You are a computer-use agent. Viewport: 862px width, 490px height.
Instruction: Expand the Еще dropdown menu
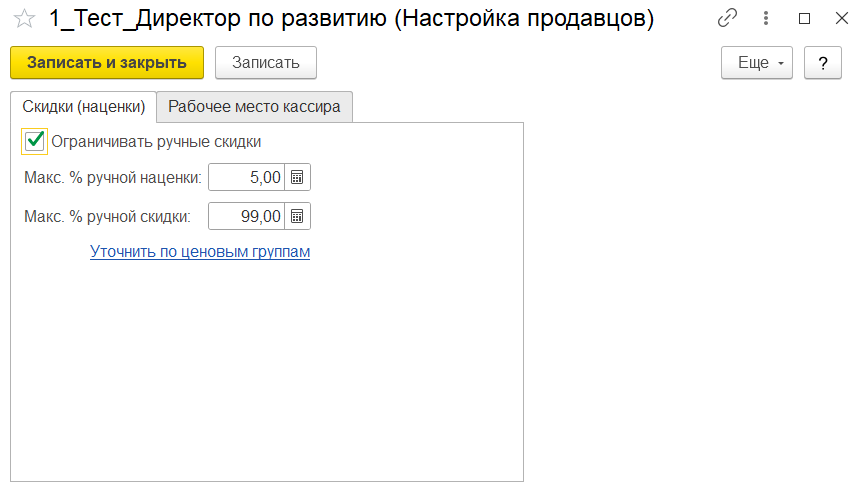tap(757, 62)
